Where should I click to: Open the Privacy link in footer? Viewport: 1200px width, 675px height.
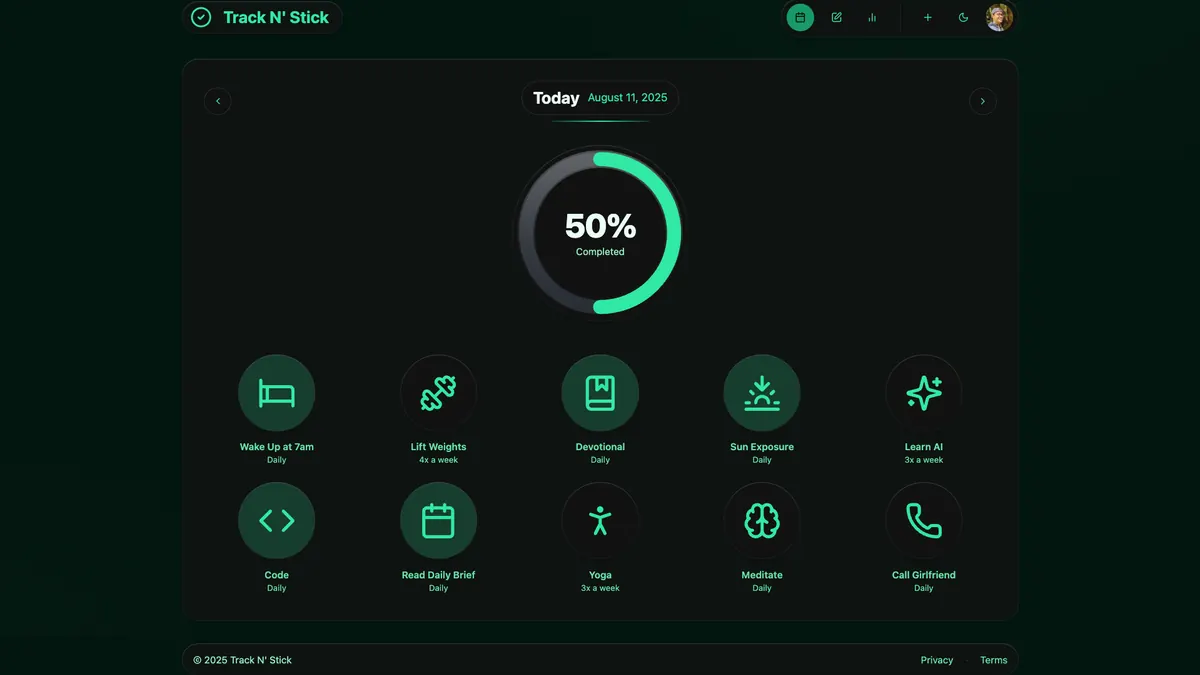[x=937, y=660]
